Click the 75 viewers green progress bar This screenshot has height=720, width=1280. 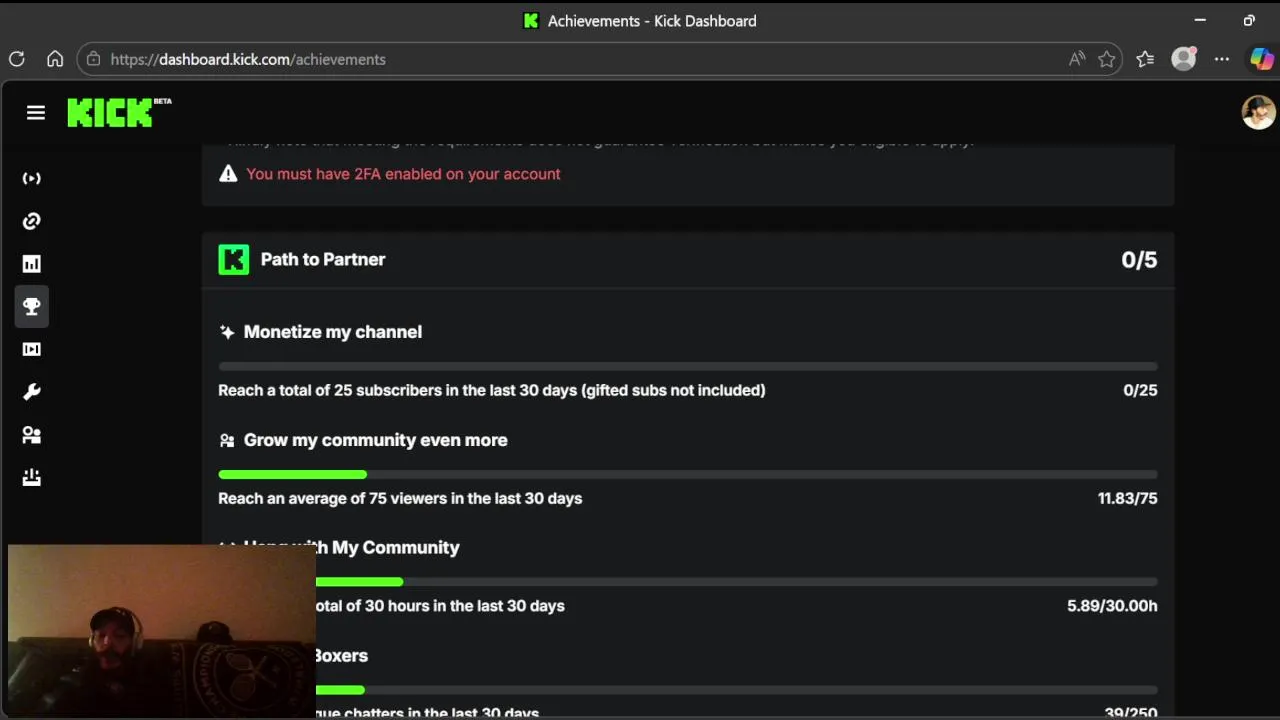293,474
